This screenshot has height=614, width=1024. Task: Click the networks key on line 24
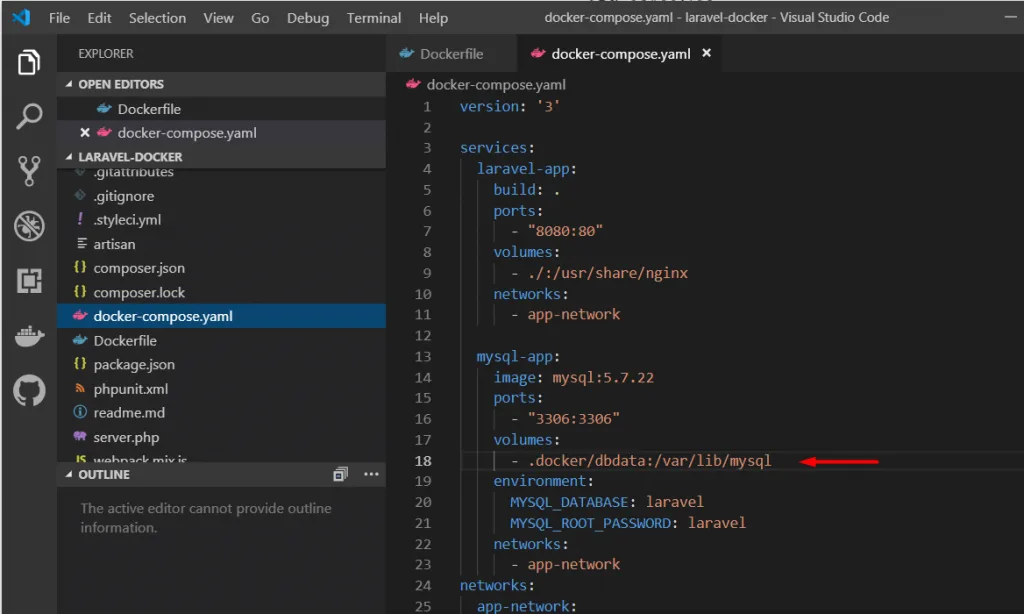point(493,585)
